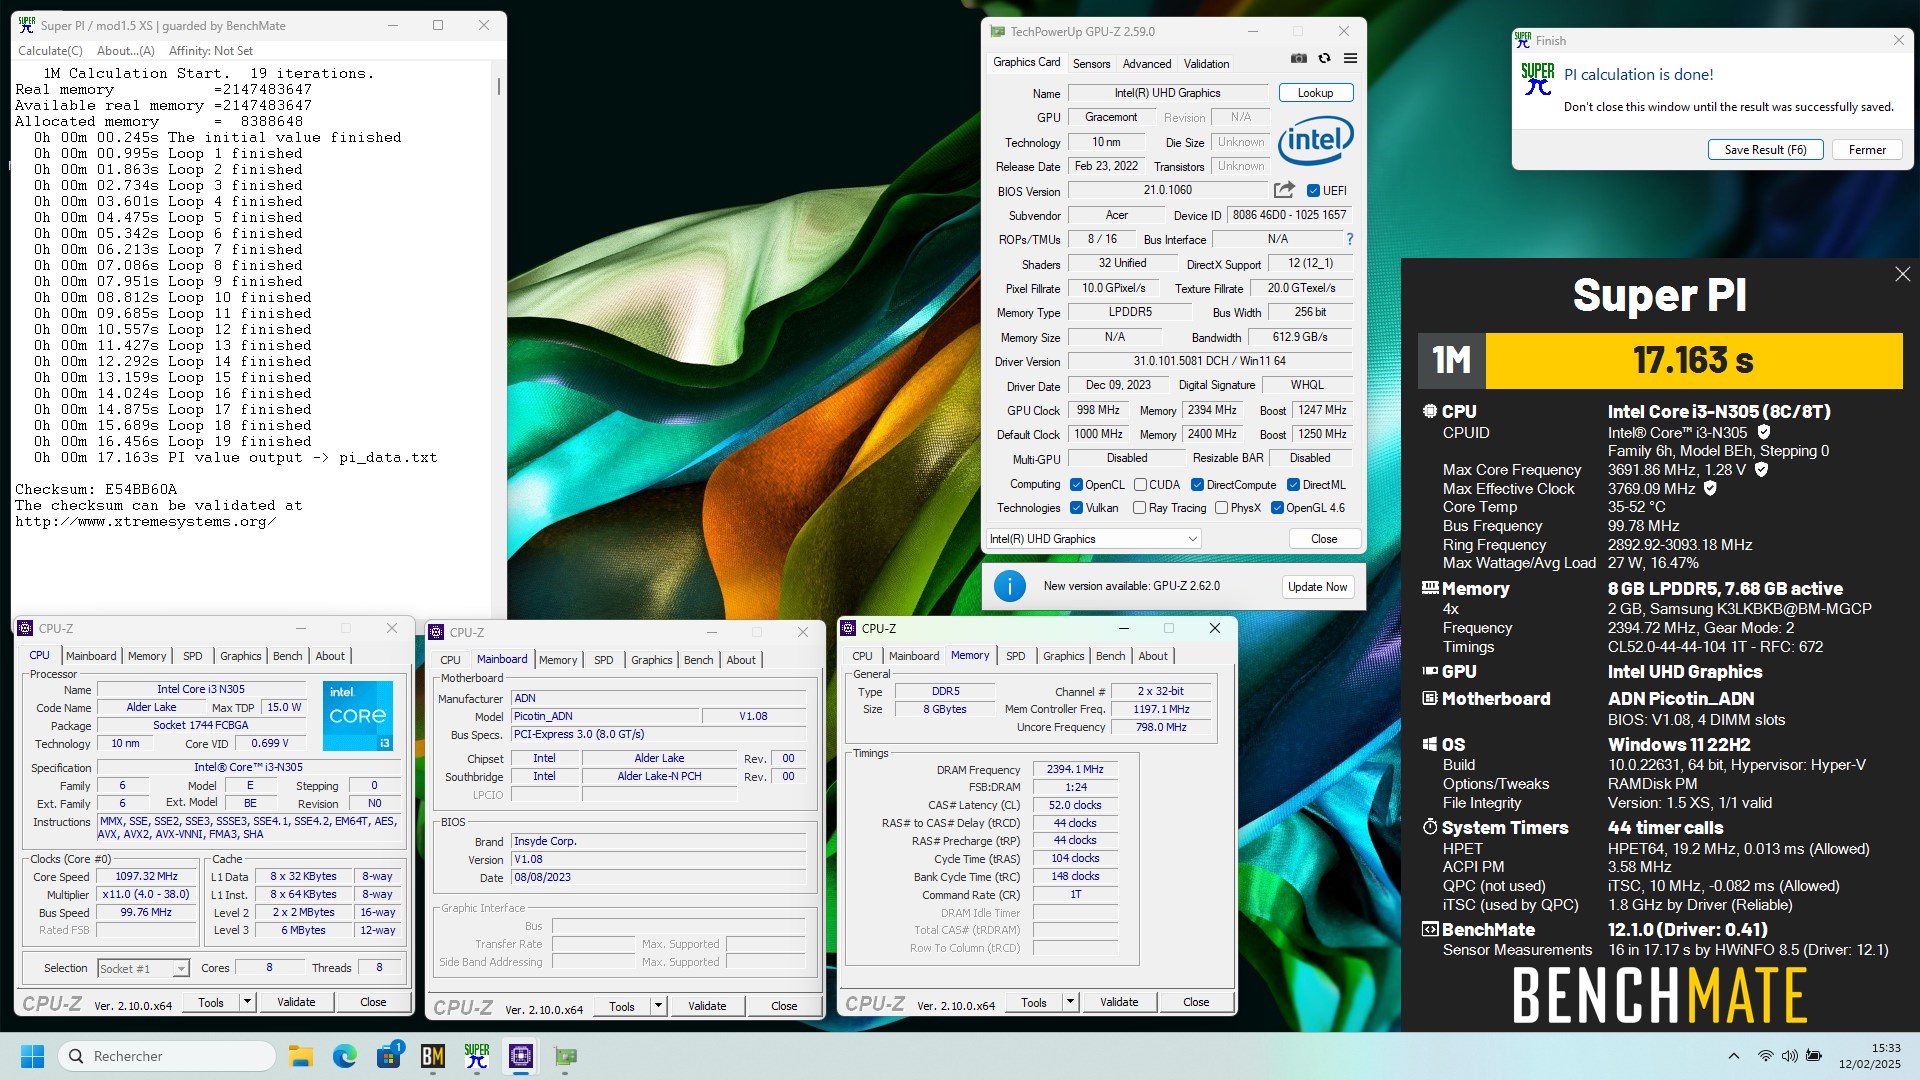1920x1080 pixels.
Task: Click Validate button in CPU-Z Memory window
Action: 1119,1002
